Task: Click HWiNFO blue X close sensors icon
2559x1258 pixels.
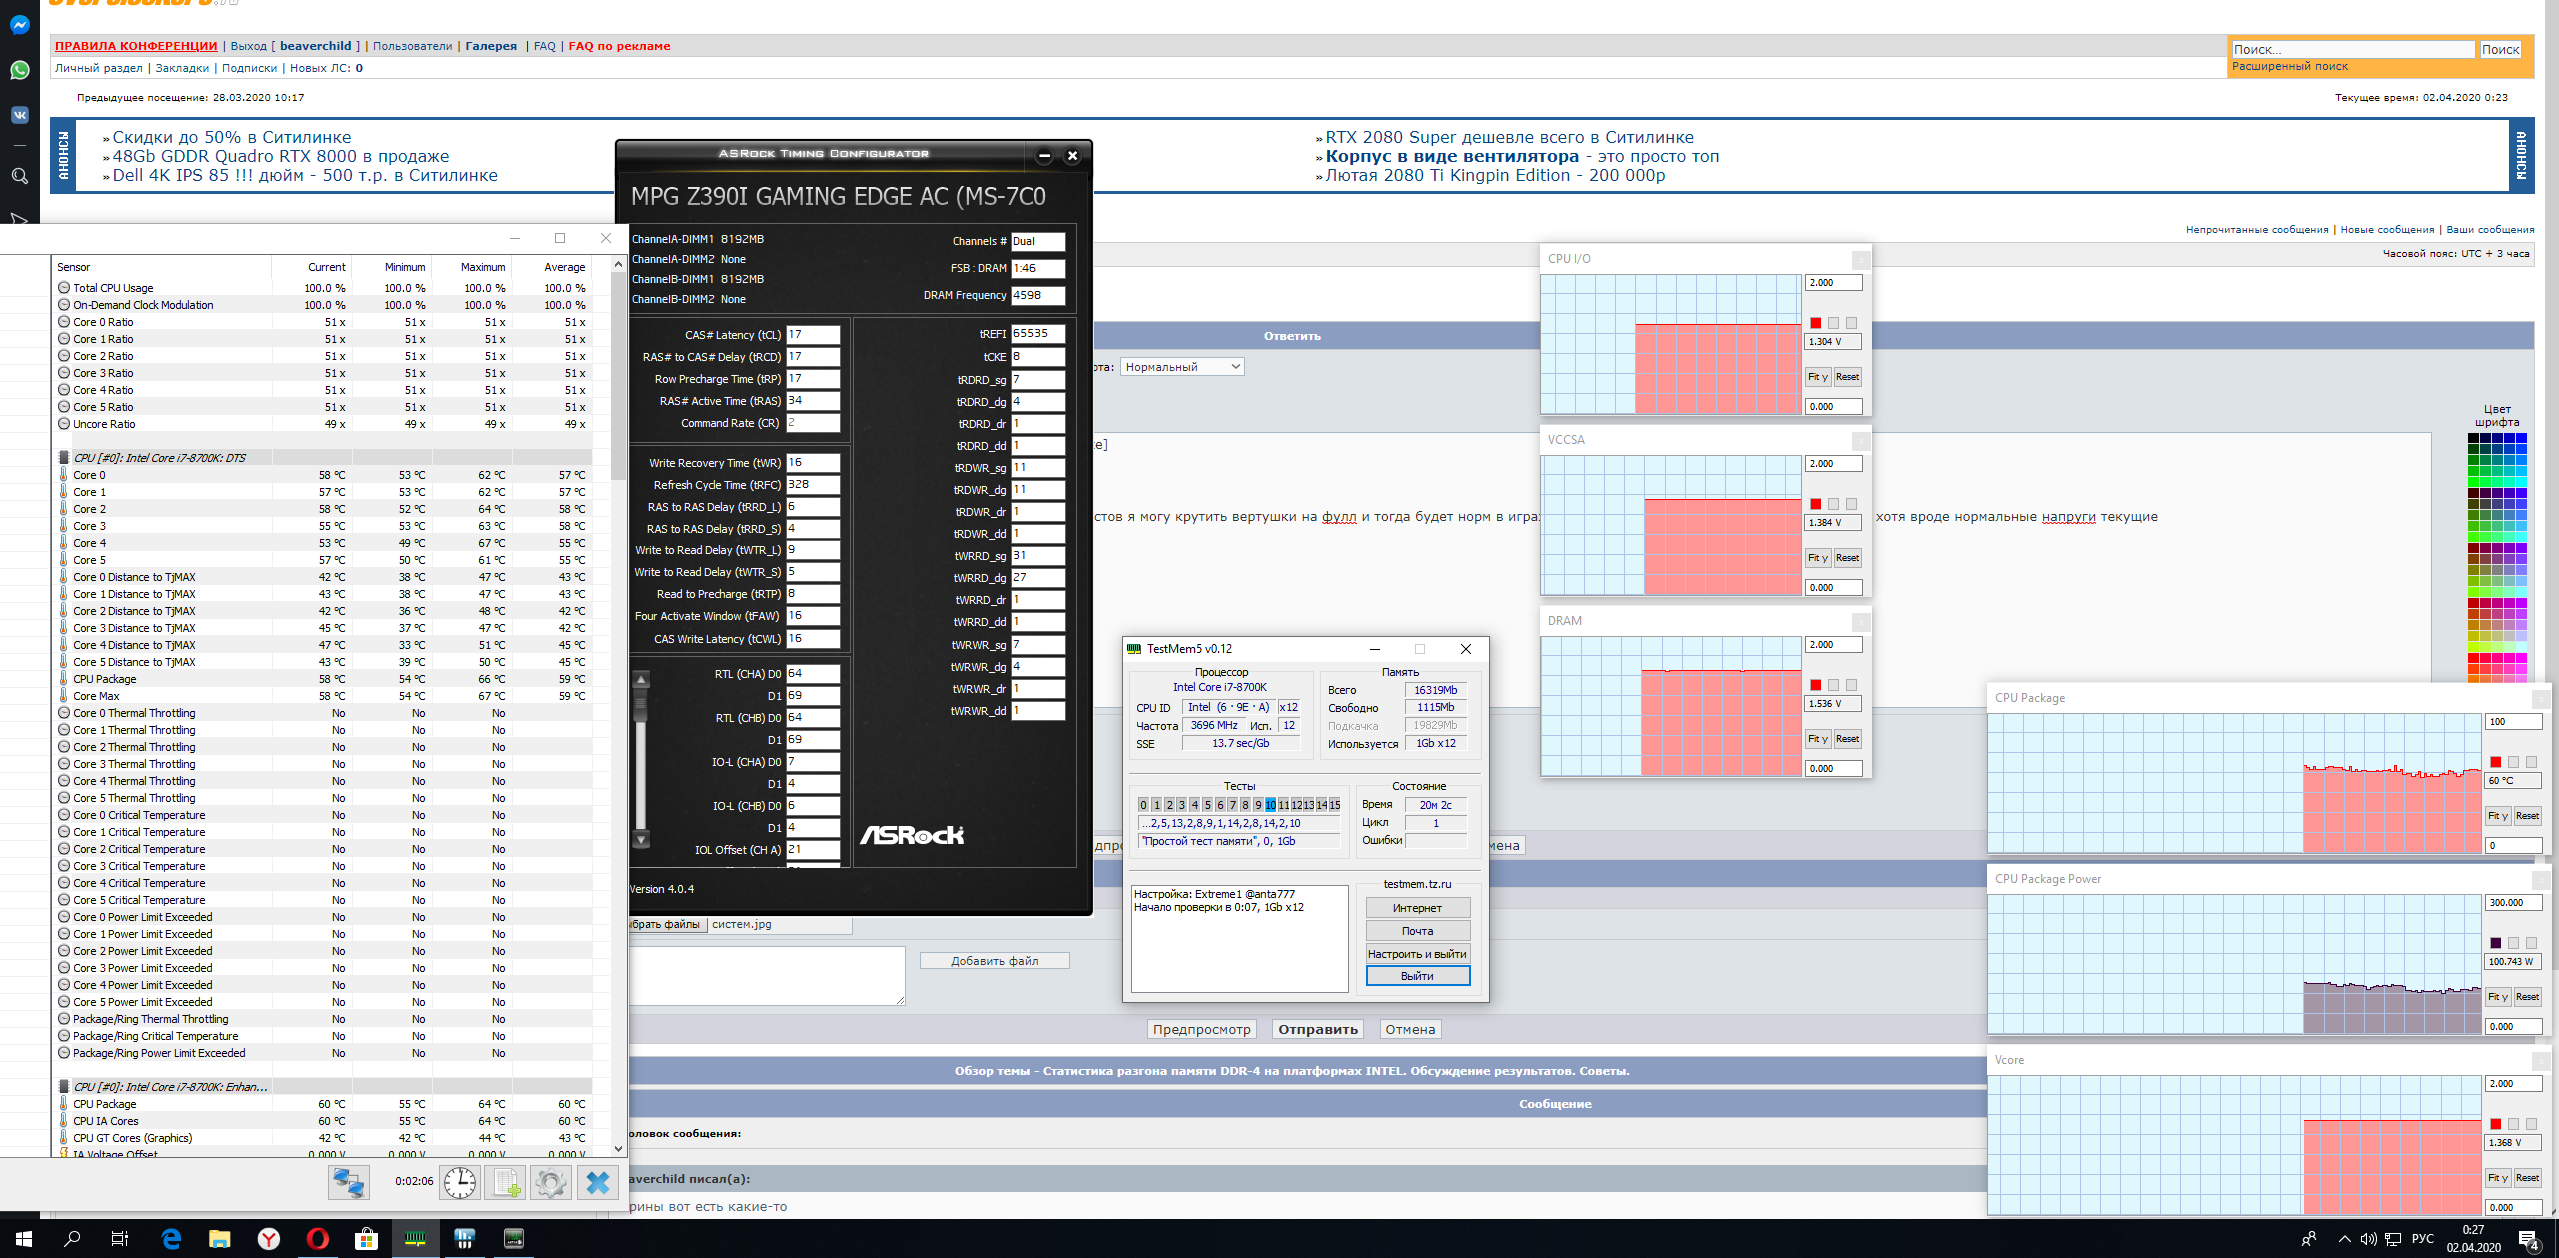Action: click(598, 1182)
